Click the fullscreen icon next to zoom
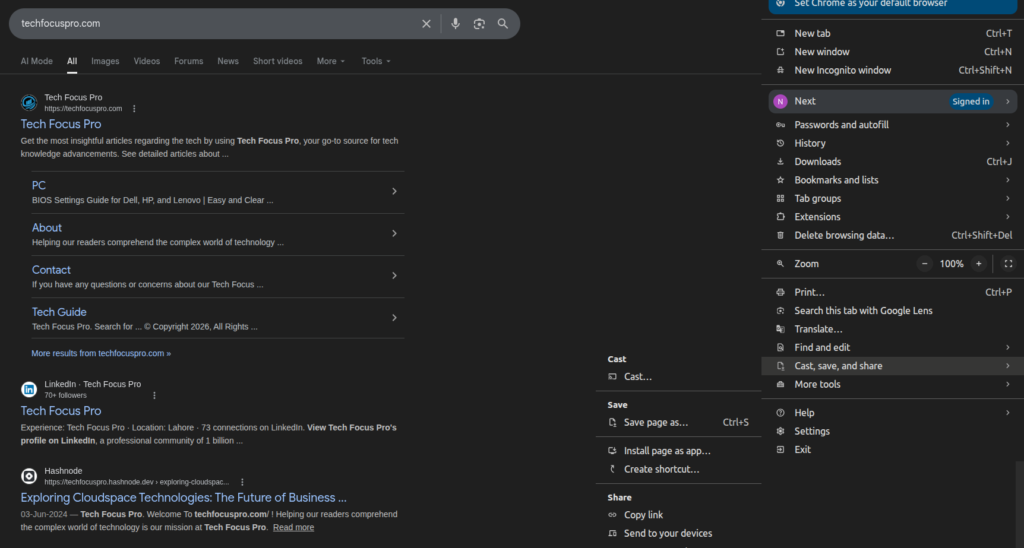This screenshot has width=1024, height=548. (x=1008, y=264)
